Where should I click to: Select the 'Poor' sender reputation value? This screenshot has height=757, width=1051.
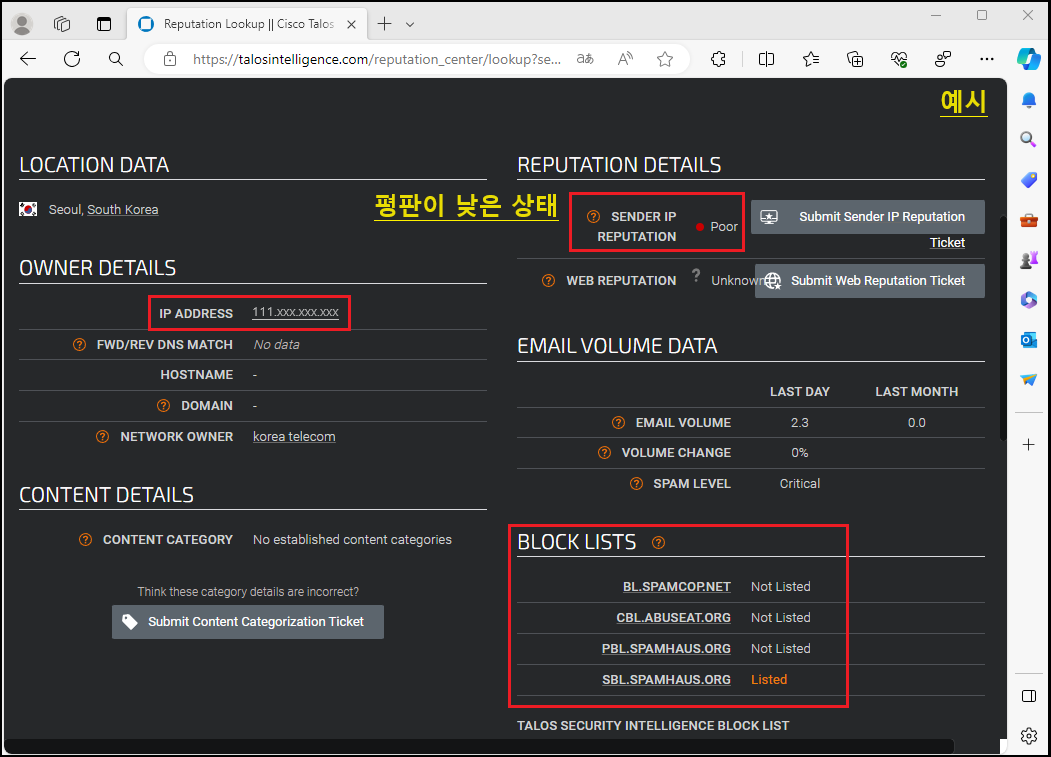pyautogui.click(x=724, y=227)
